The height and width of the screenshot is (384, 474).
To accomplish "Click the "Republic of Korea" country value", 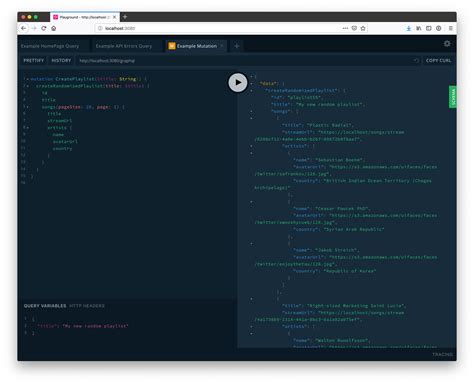I will point(350,271).
